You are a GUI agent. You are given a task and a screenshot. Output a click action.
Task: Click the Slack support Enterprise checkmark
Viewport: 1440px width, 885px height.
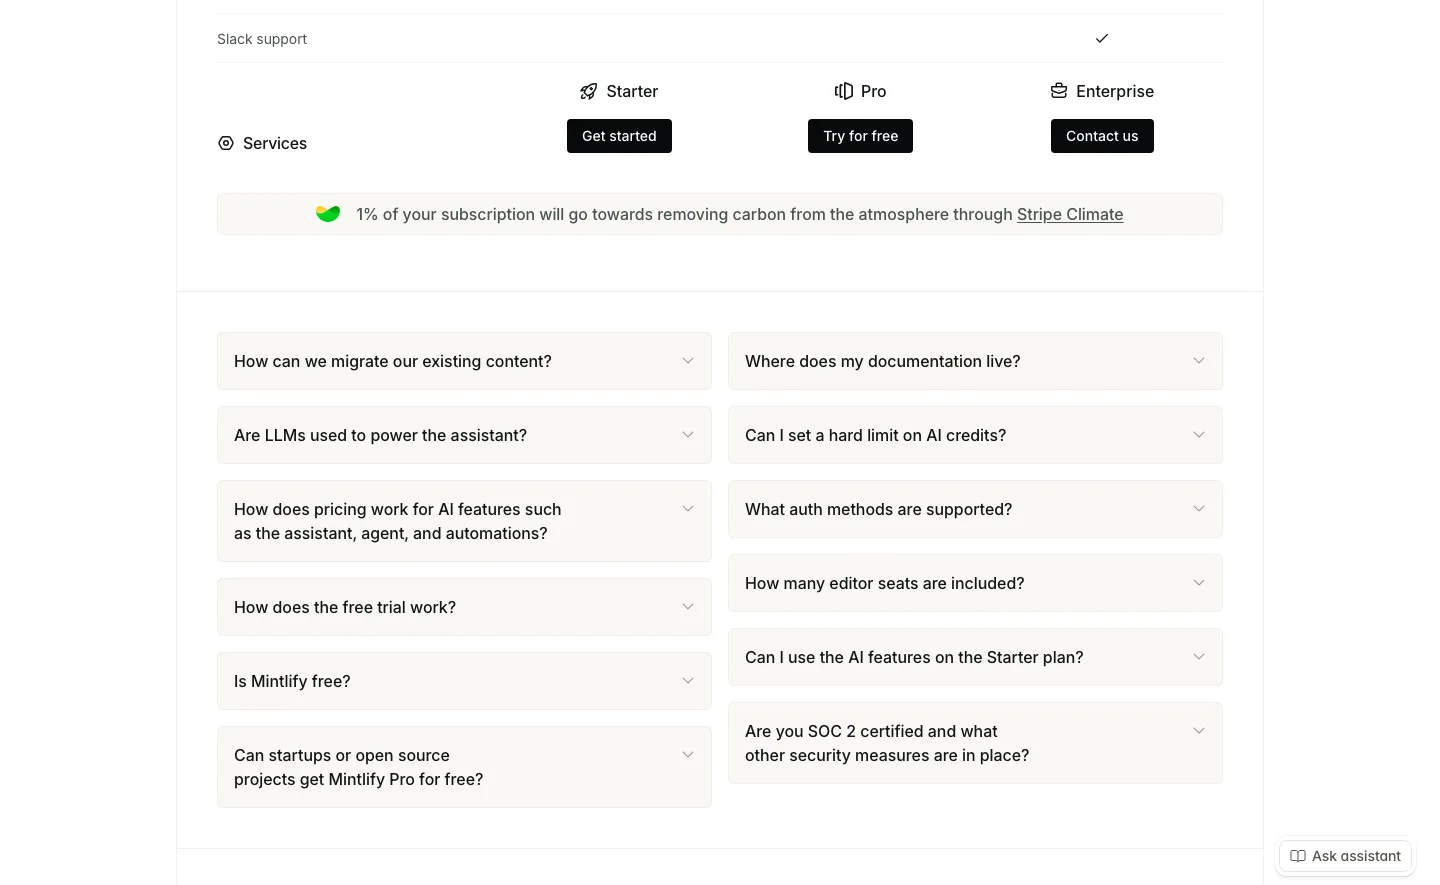1102,38
